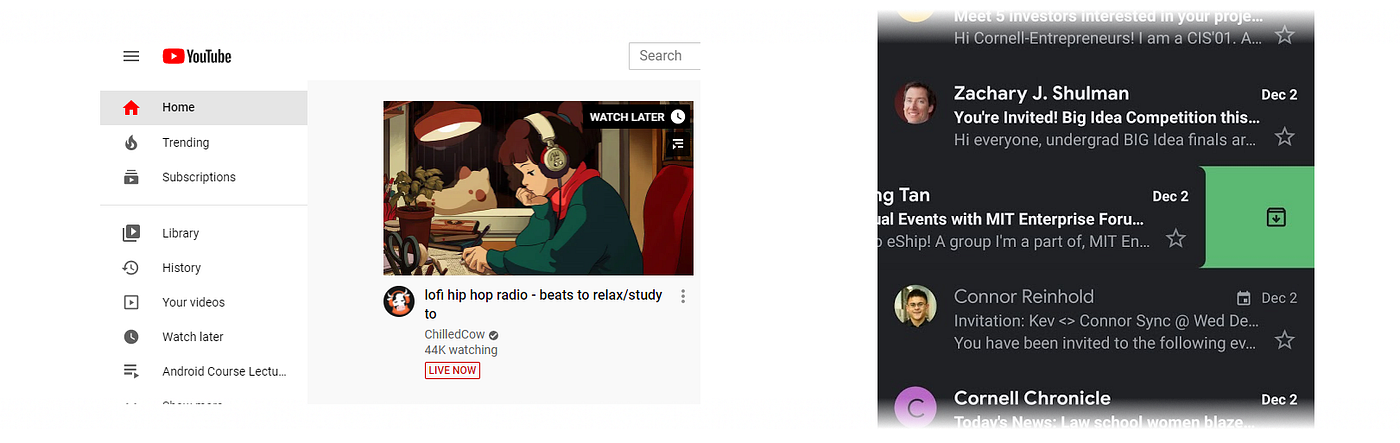Open Connor Reinhold email

point(1096,319)
